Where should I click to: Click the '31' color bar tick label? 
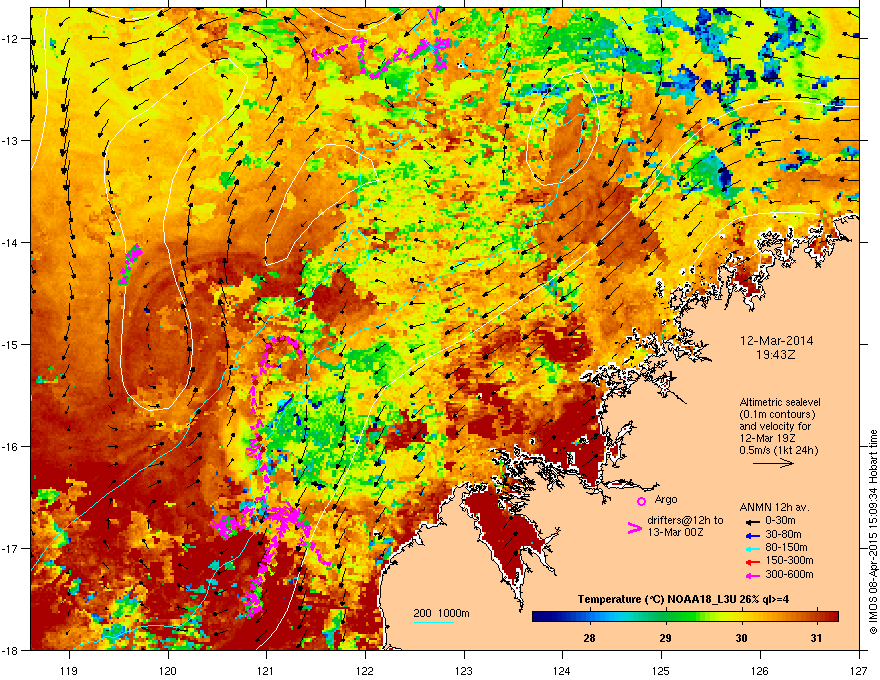pyautogui.click(x=817, y=638)
